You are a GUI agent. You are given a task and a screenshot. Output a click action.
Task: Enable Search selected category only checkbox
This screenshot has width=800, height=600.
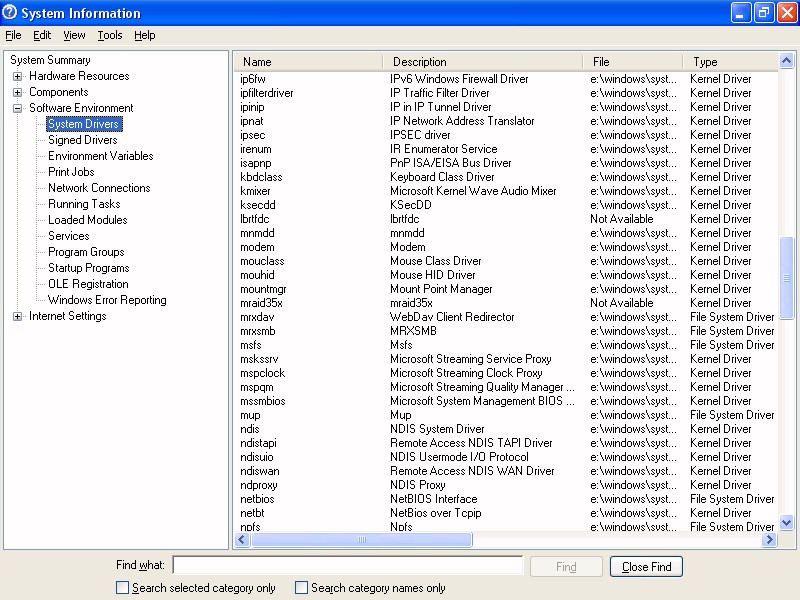pyautogui.click(x=123, y=588)
